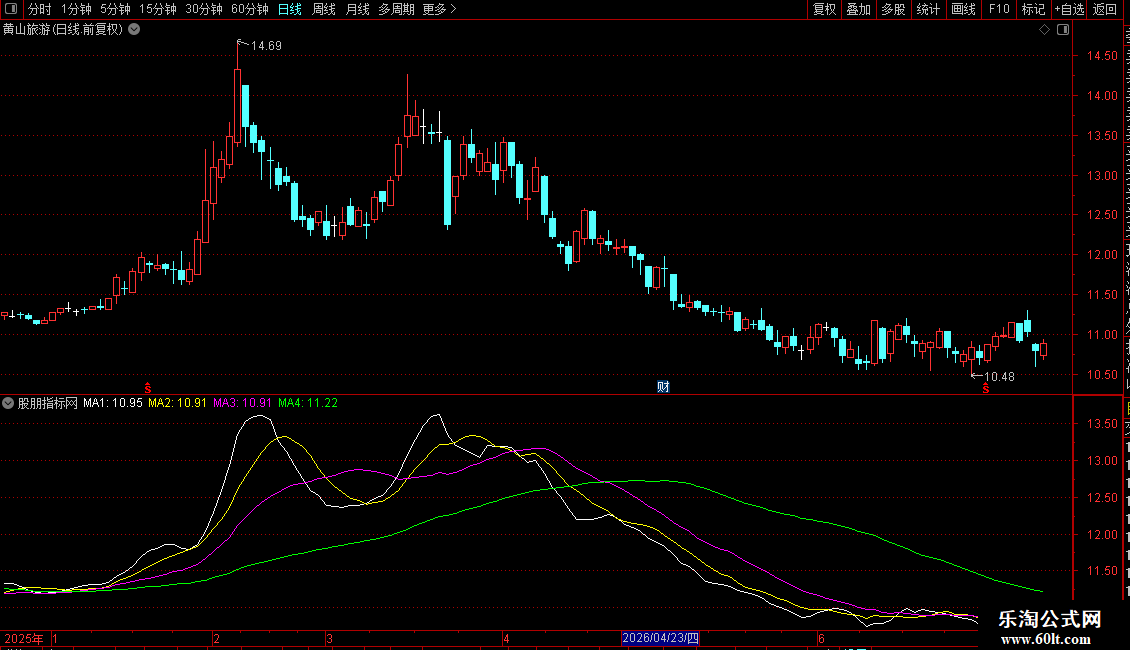Click the 2025年 year label on time axis
This screenshot has width=1130, height=650.
pyautogui.click(x=24, y=638)
